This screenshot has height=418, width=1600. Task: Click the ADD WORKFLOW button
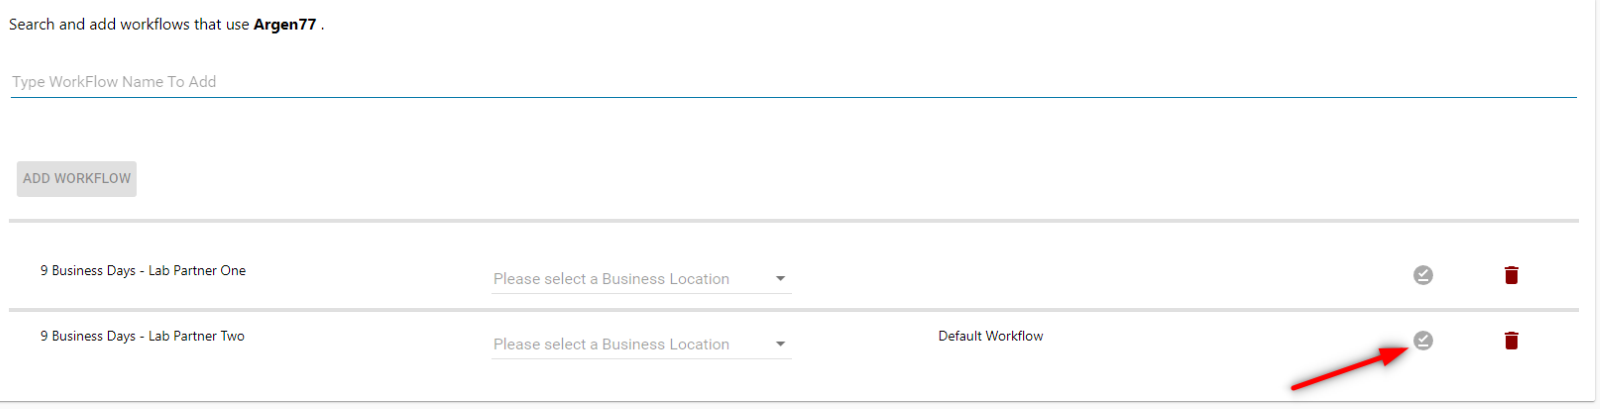click(77, 178)
